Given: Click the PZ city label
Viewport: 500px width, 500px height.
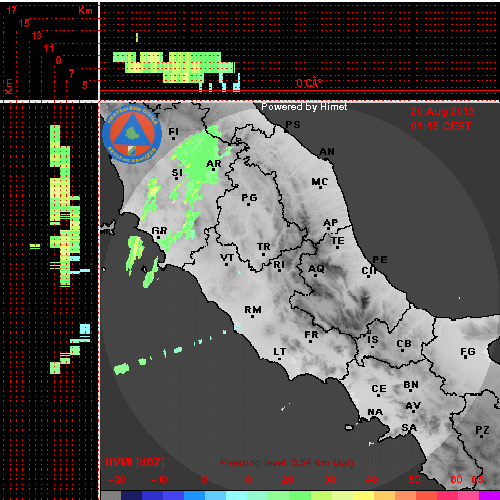Looking at the screenshot, I should 482,430.
